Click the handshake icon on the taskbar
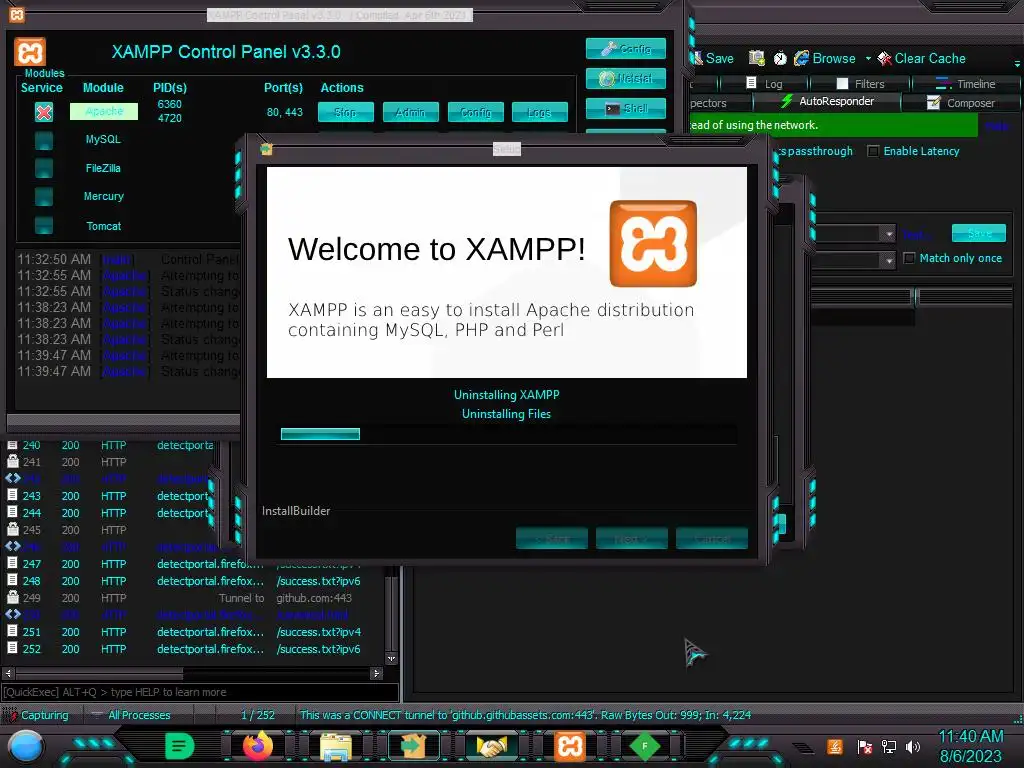Viewport: 1024px width, 768px height. (x=492, y=746)
